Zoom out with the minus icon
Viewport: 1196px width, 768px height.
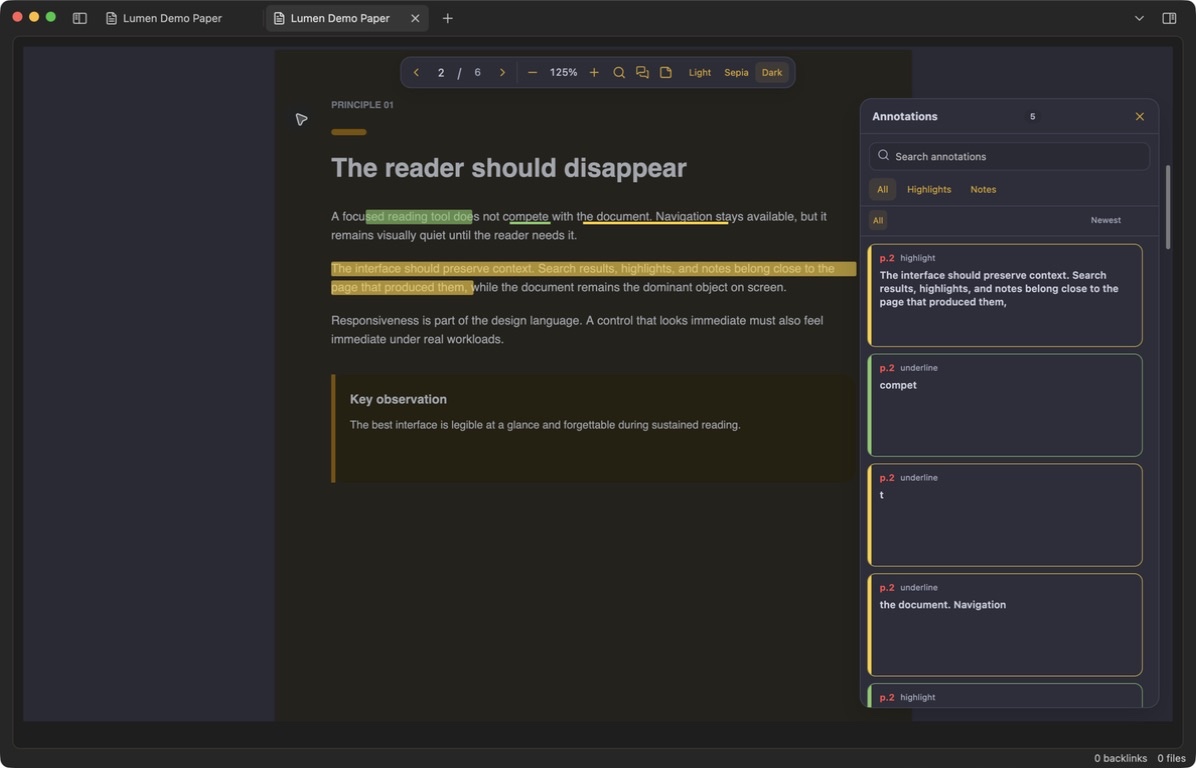tap(532, 72)
